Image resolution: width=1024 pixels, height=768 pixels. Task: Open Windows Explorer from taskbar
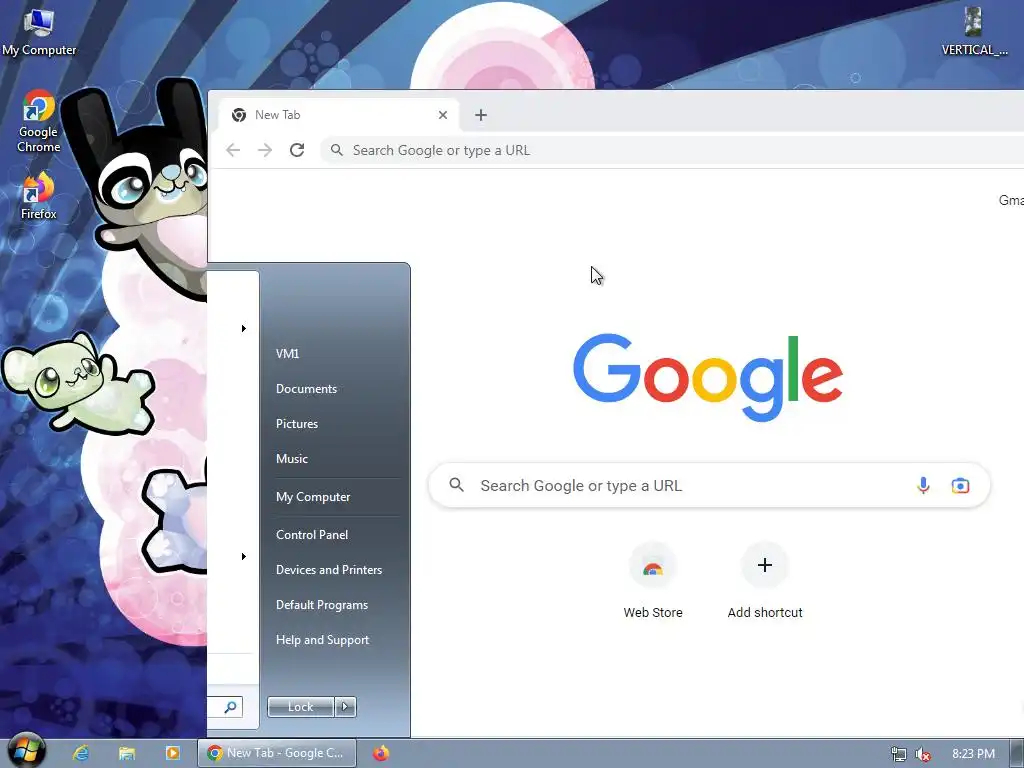[127, 753]
